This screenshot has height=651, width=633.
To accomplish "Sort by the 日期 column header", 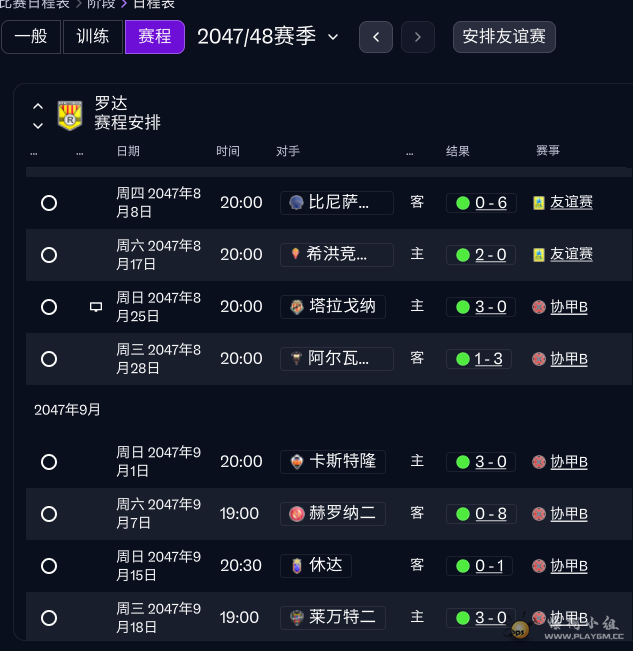I will [128, 151].
